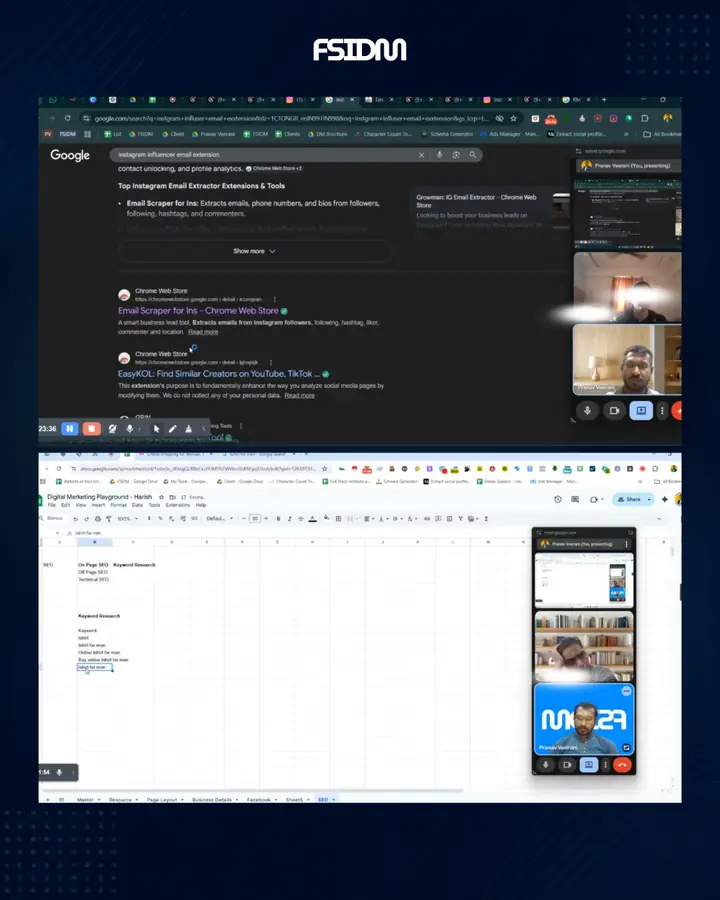This screenshot has width=720, height=900.
Task: Open SEO sheet tab dropdown arrow
Action: [x=334, y=800]
